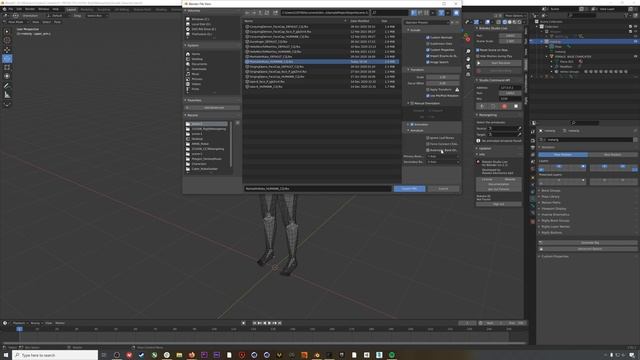Click the current frame marker in timeline
This screenshot has width=640, height=360.
point(19,329)
